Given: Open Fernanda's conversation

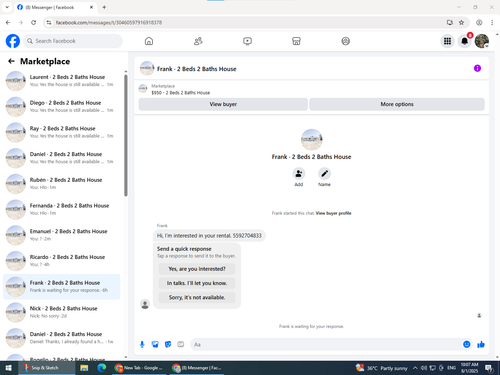Looking at the screenshot, I should click(x=62, y=209).
